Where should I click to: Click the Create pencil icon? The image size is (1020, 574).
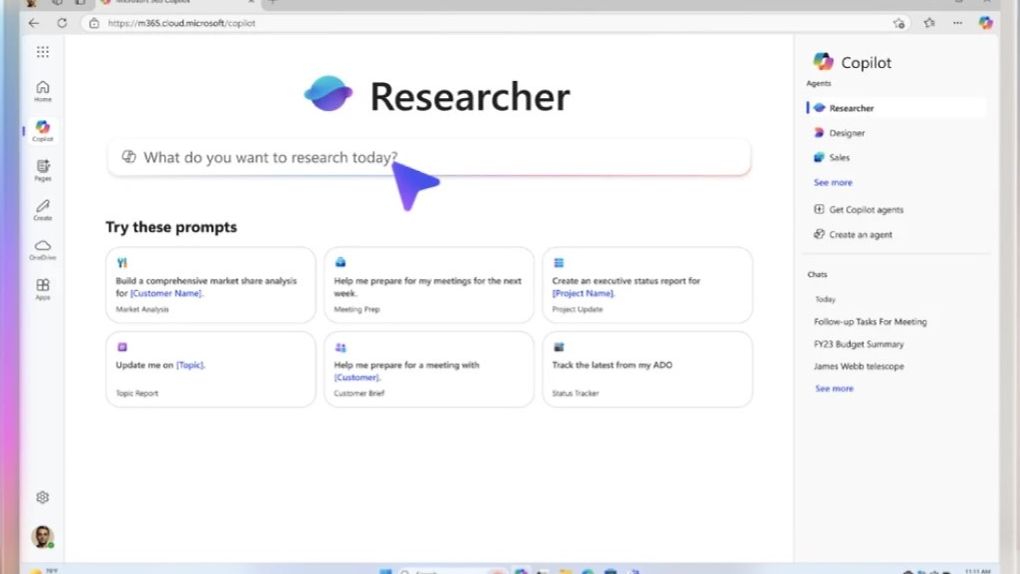43,209
